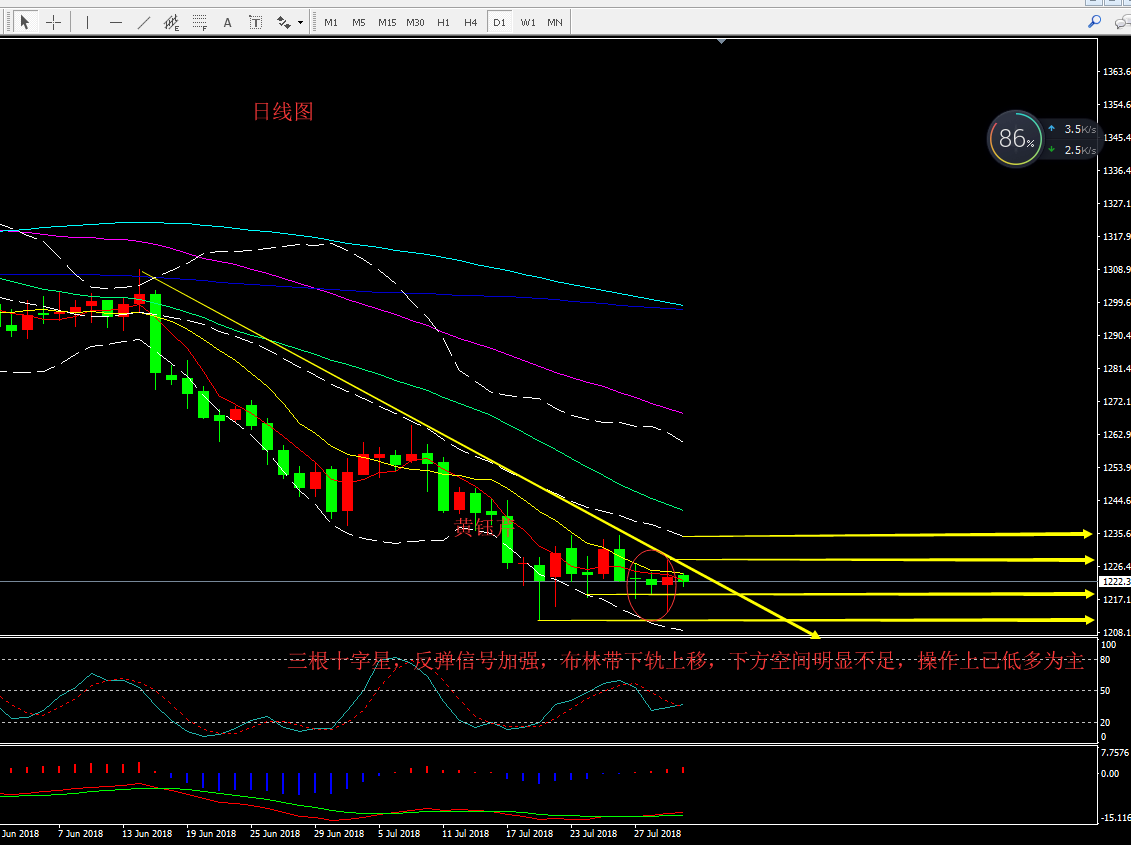
Task: Switch chart to M1 timeframe
Action: 331,22
